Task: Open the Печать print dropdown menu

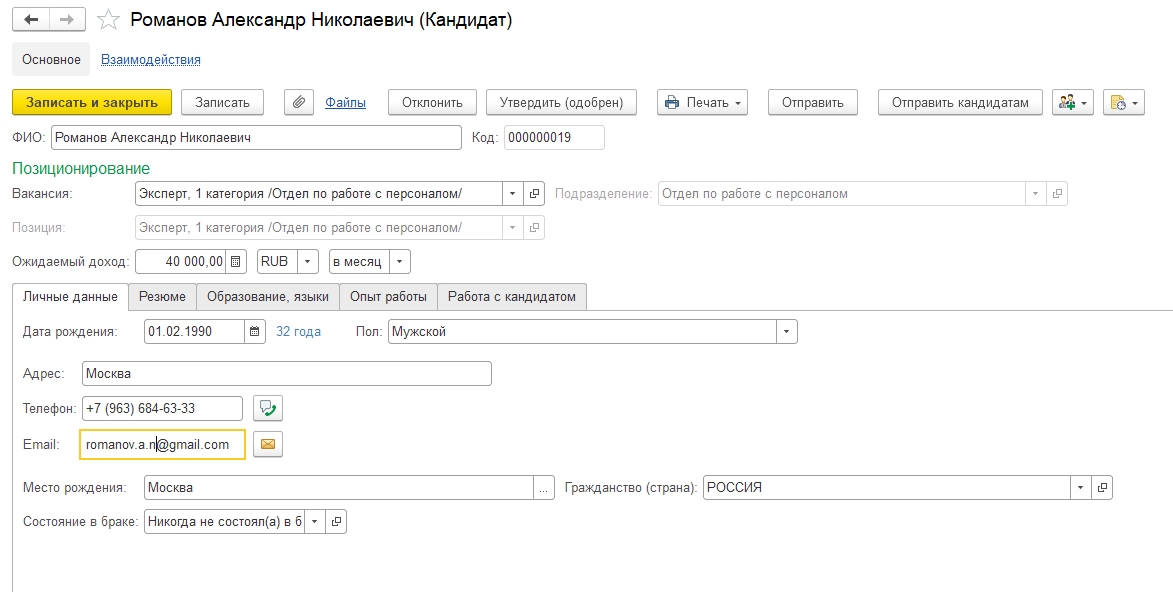Action: point(702,102)
